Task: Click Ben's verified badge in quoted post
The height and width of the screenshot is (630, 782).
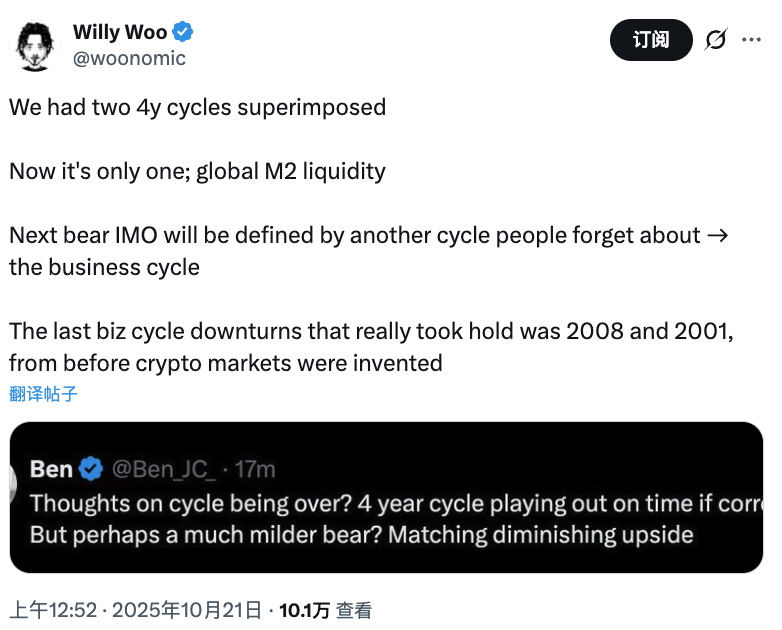Action: point(92,468)
